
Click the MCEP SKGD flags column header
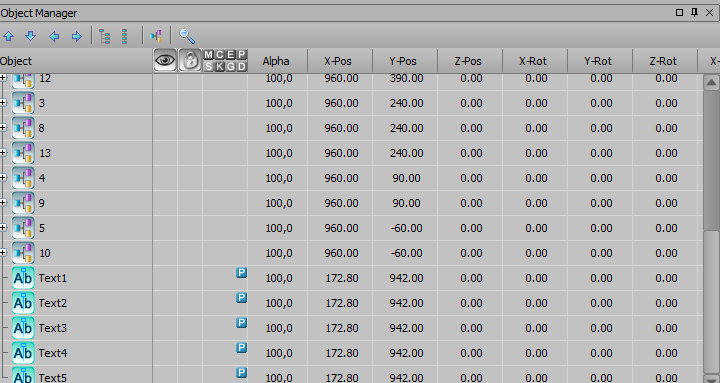225,61
